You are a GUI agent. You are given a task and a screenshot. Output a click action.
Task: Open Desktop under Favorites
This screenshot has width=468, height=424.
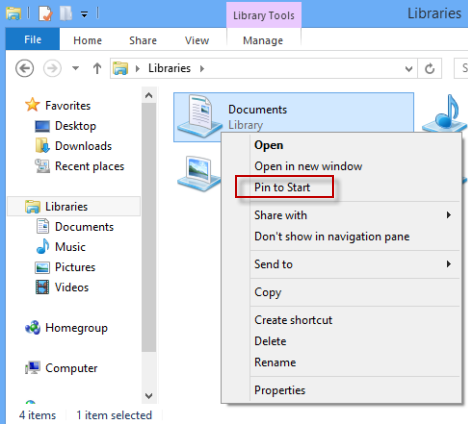click(75, 126)
